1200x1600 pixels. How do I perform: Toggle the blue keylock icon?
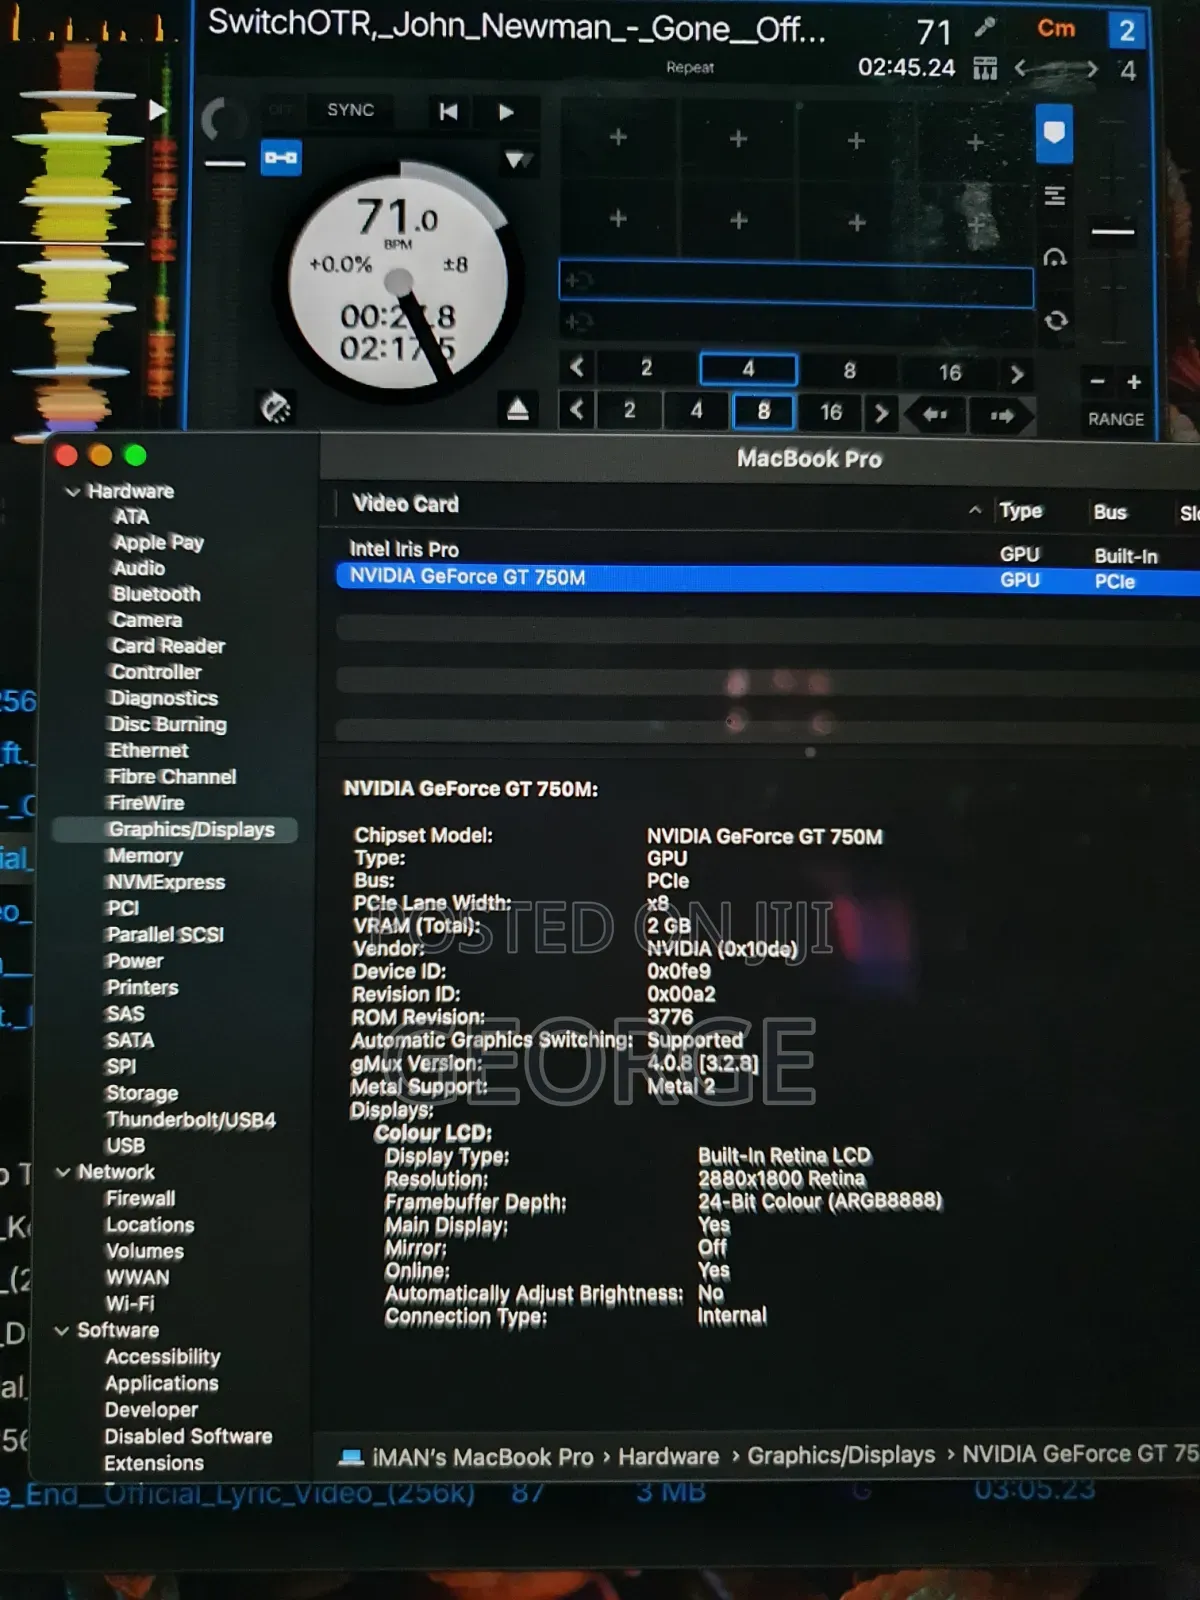[x=281, y=158]
